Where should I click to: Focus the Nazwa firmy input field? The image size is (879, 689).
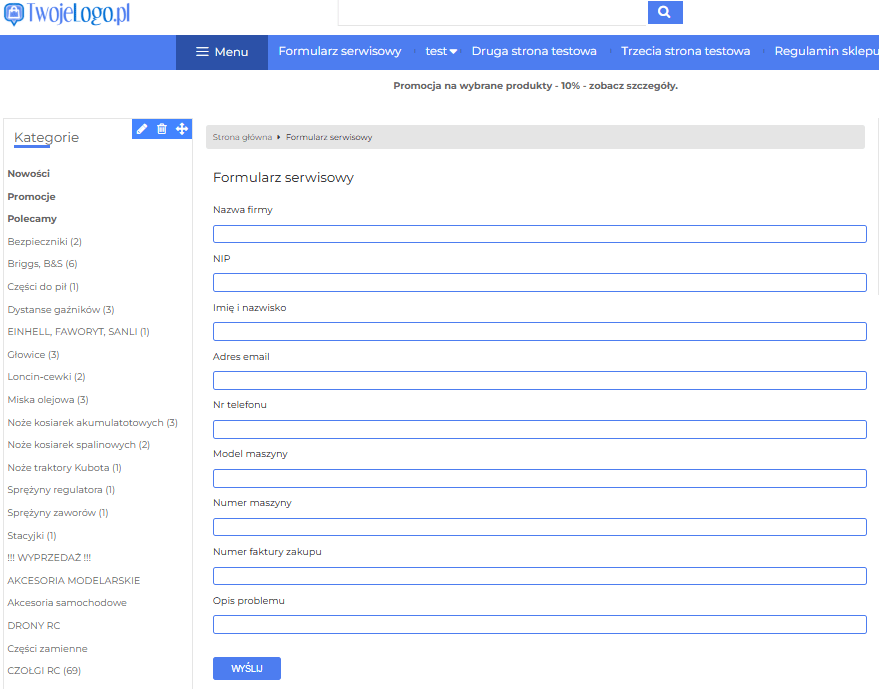[x=539, y=234]
